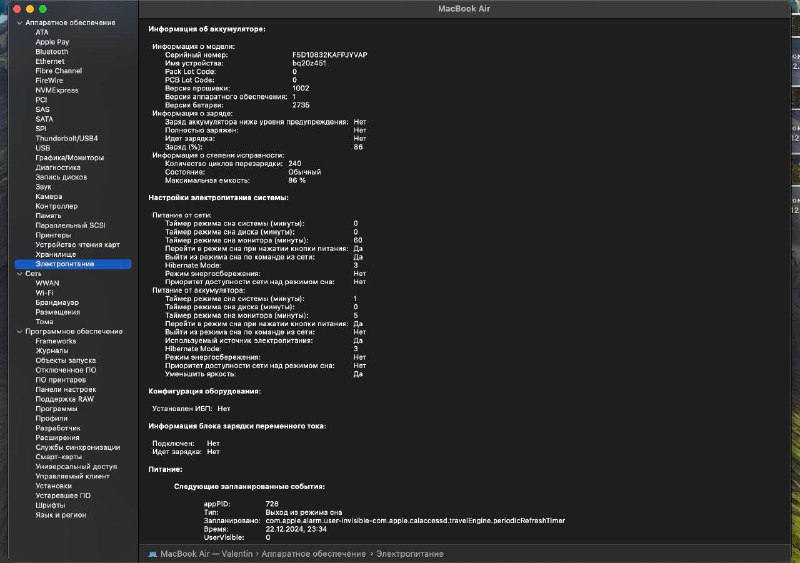Image resolution: width=800 pixels, height=563 pixels.
Task: Collapse the Аппаратное обеспечение section
Action: (x=19, y=22)
